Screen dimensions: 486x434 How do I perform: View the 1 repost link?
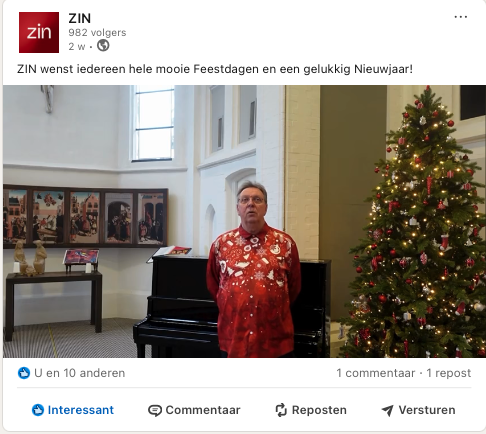coord(449,373)
